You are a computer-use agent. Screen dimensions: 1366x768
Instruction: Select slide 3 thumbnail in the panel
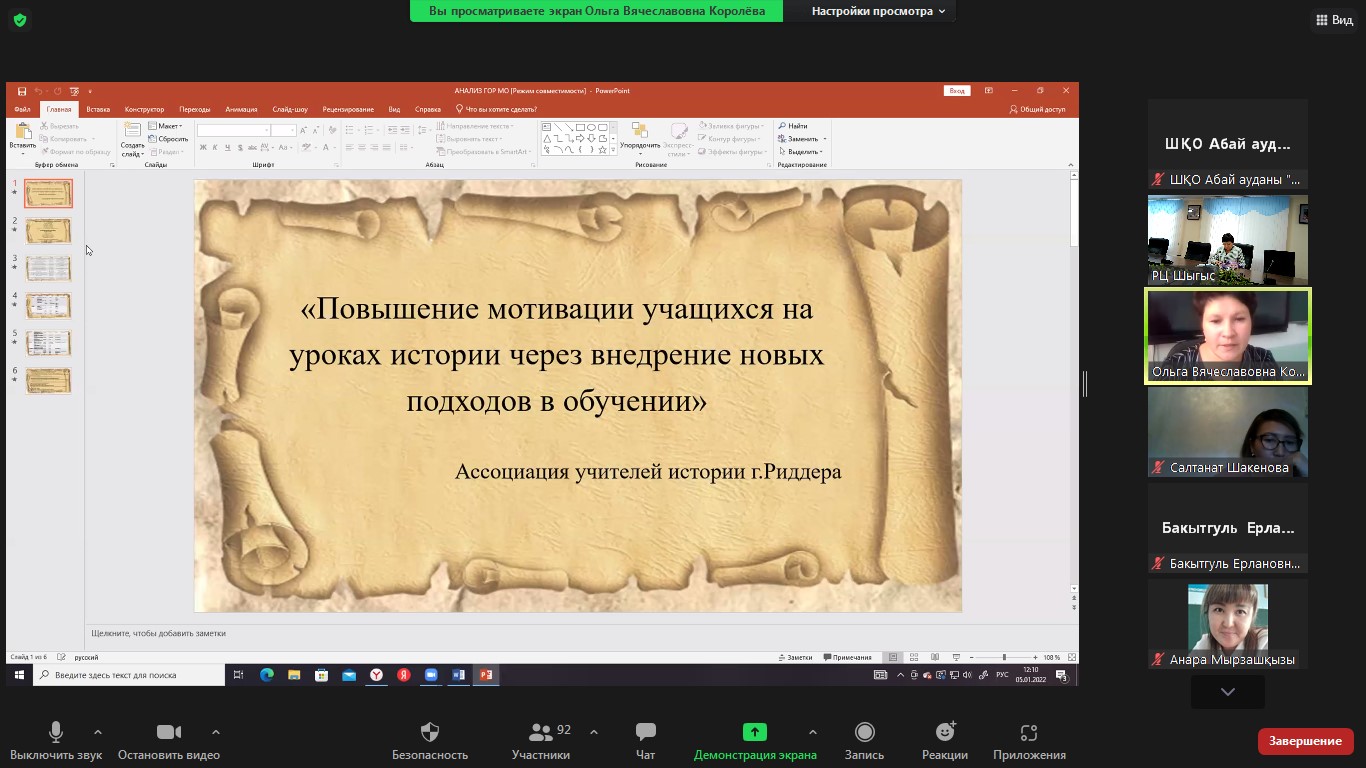(x=48, y=268)
